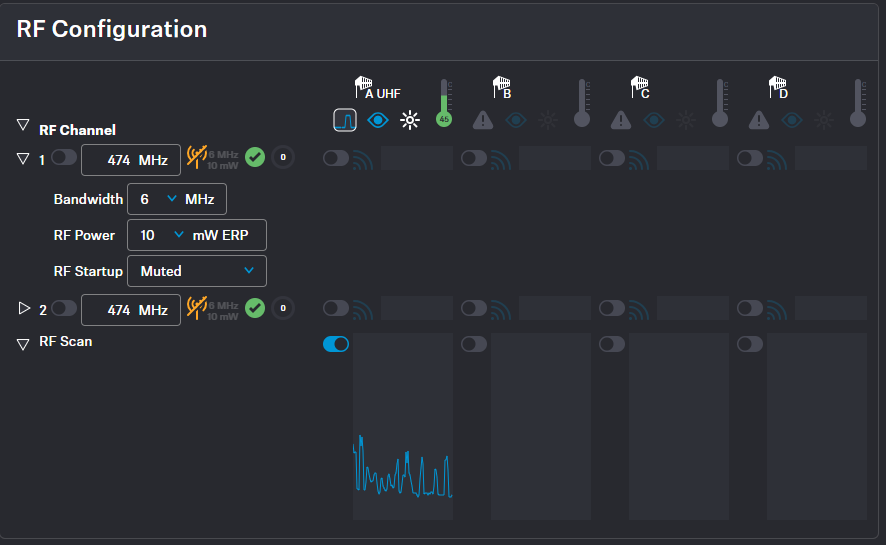The image size is (886, 545).
Task: Click channel 1's orange muted antenna icon
Action: click(197, 158)
